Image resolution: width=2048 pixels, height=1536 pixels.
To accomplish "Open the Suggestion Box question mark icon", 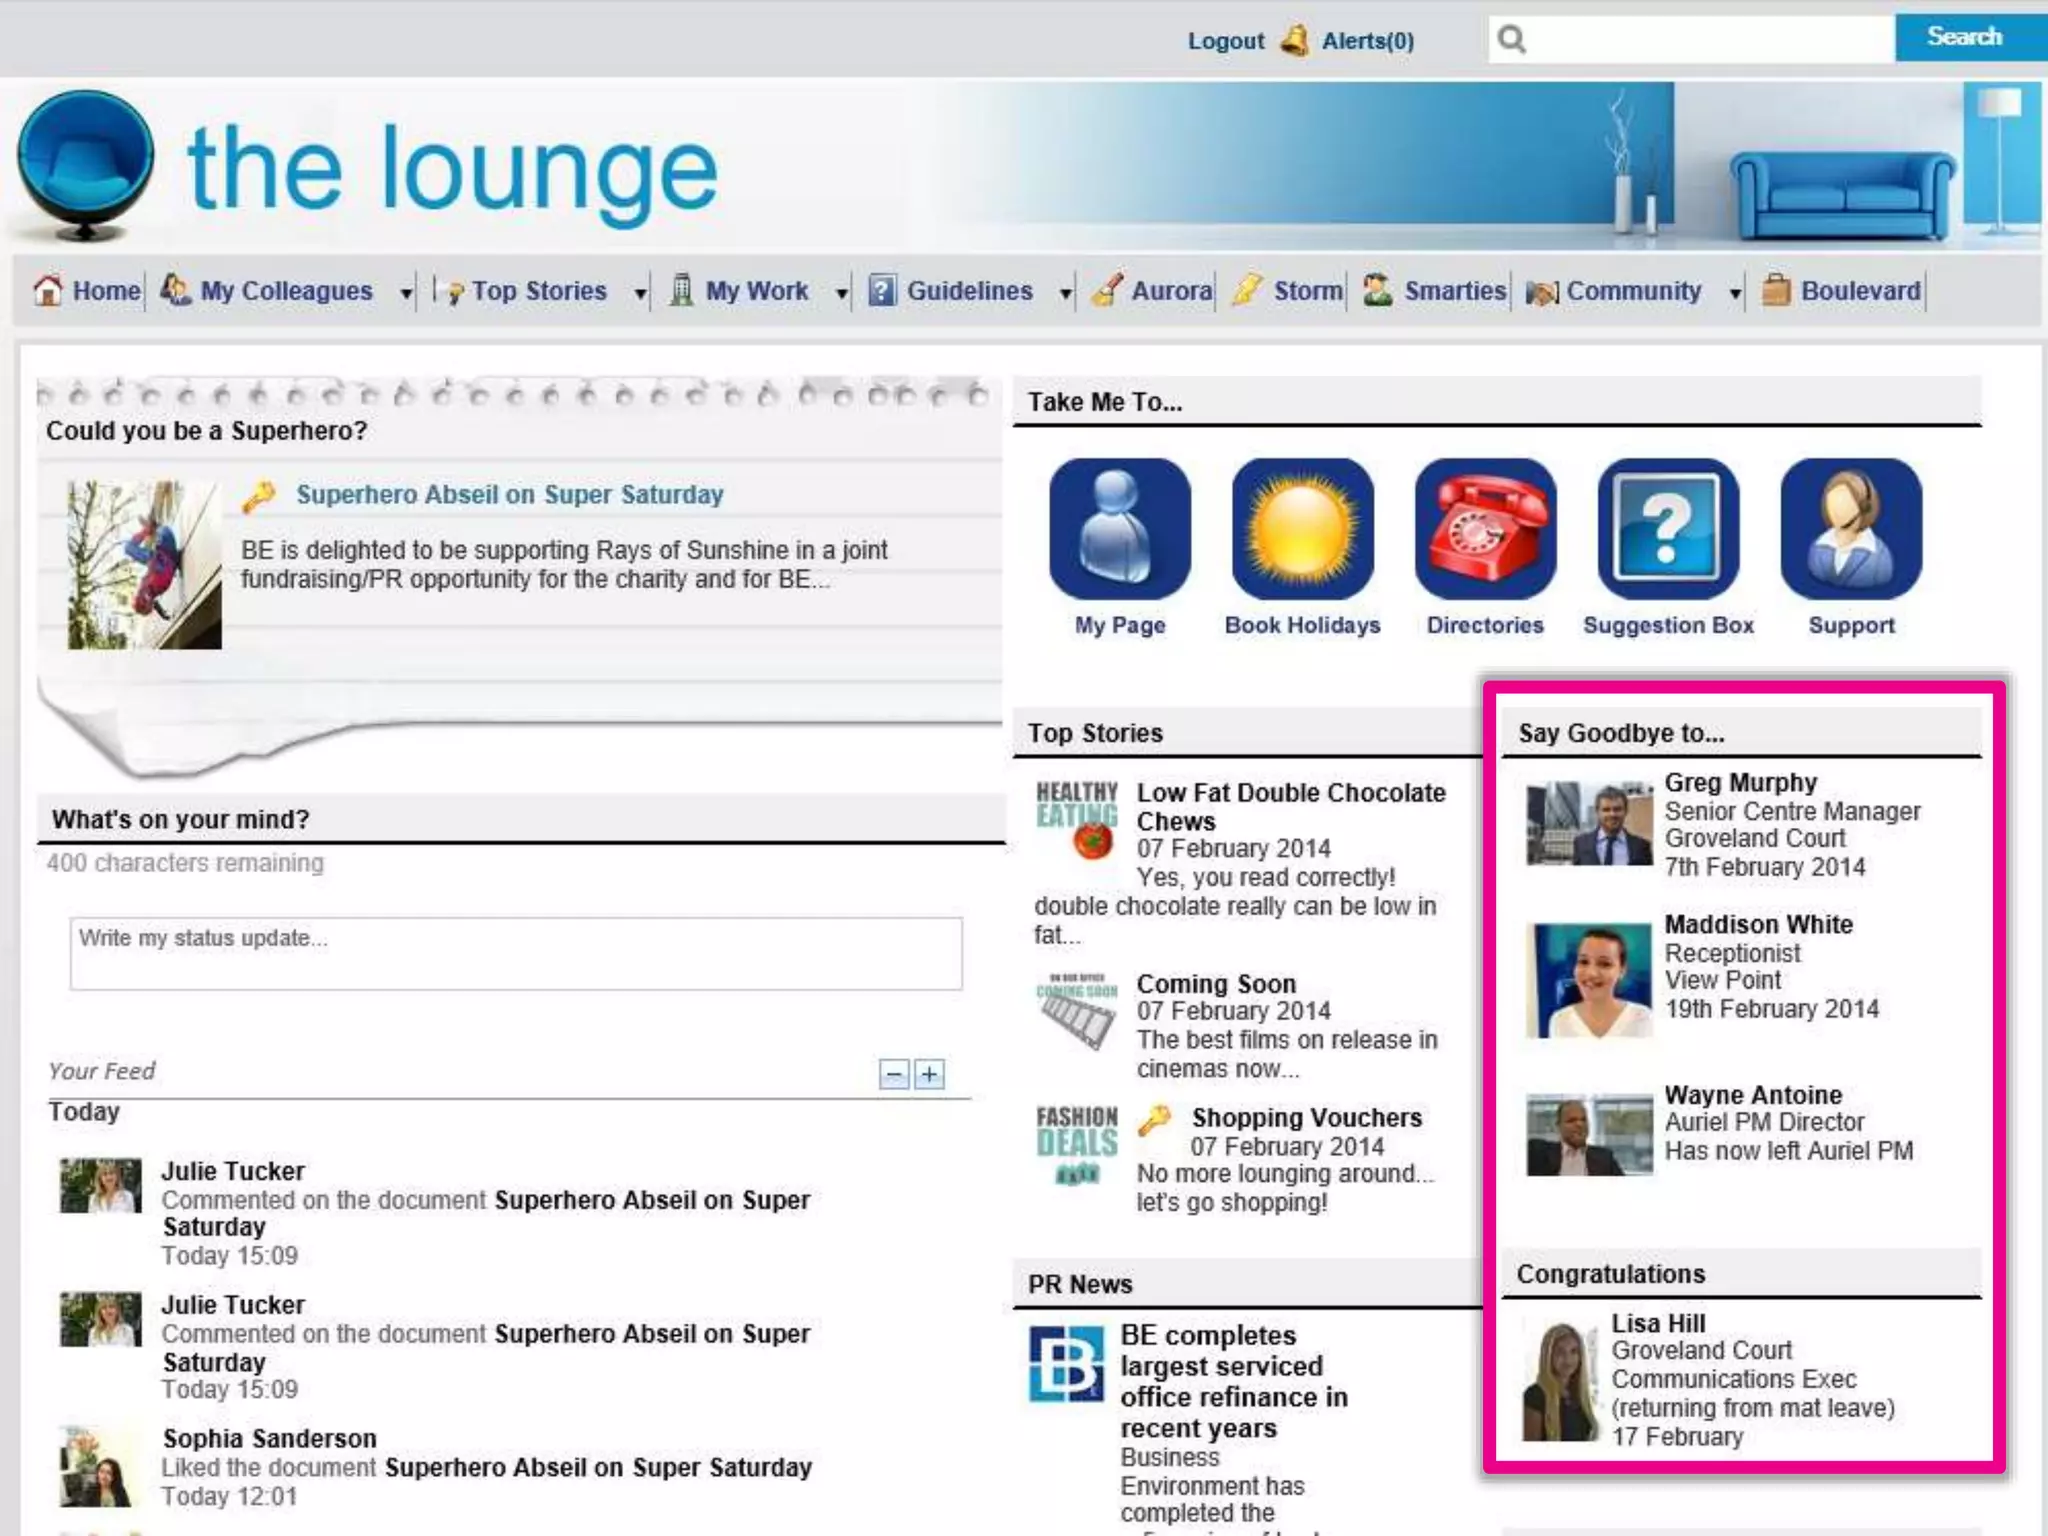I will 1668,529.
